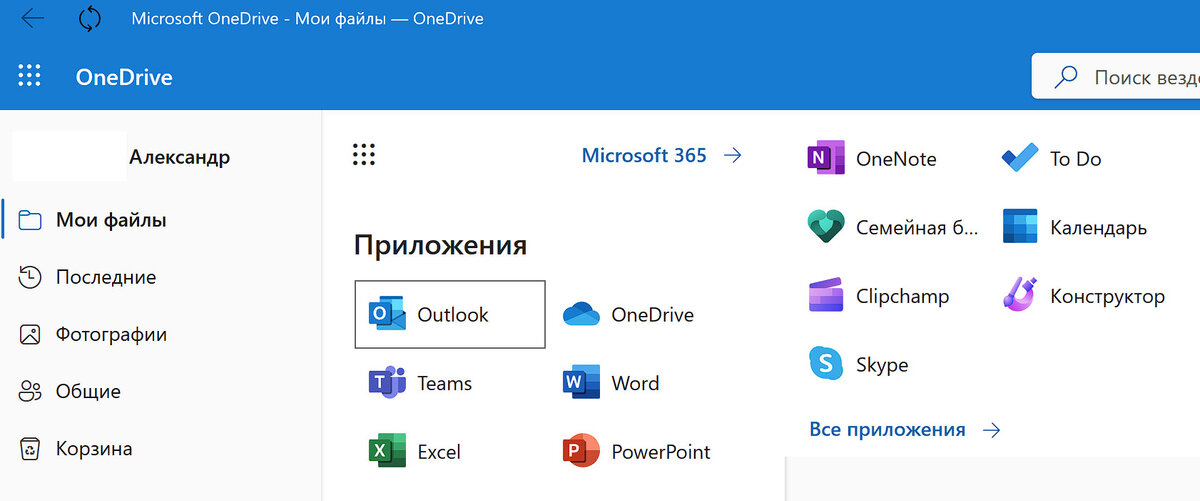Open OneNote by its label
This screenshot has width=1200, height=501.
click(x=896, y=159)
